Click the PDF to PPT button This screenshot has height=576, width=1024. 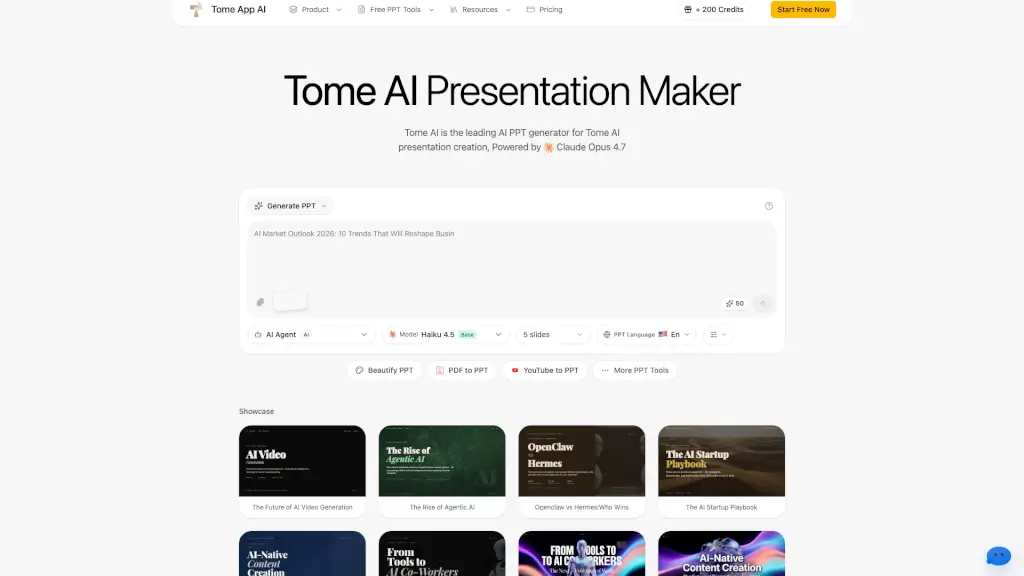(462, 370)
